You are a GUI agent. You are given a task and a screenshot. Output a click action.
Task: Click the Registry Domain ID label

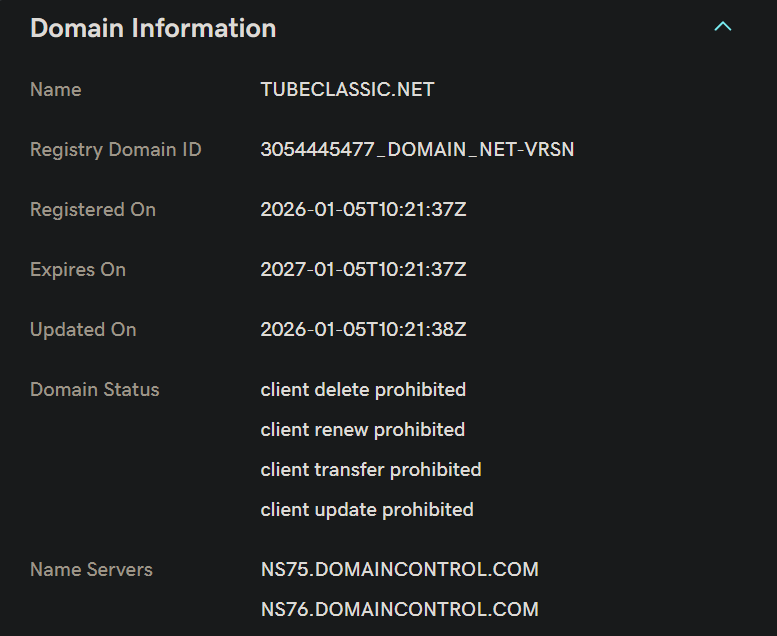[x=116, y=150]
